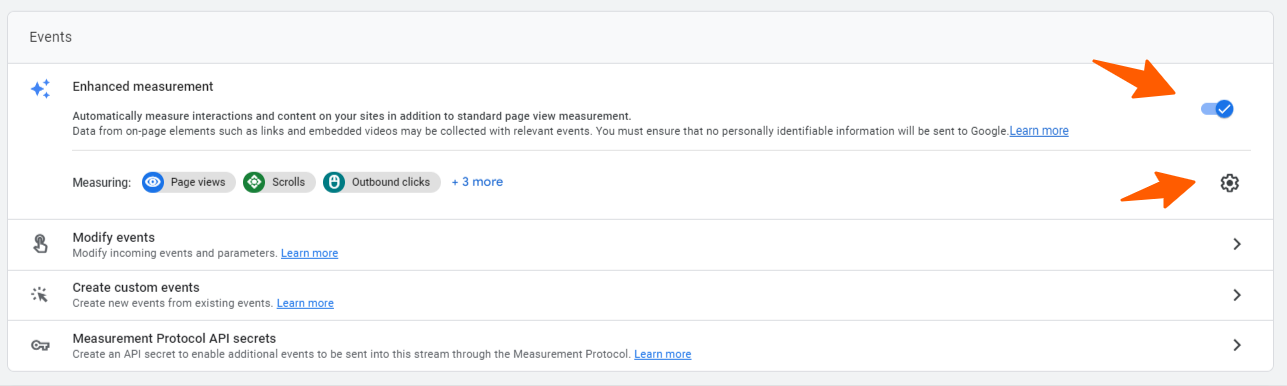Show the '+ 3 more' measured events
1287x386 pixels.
click(477, 182)
